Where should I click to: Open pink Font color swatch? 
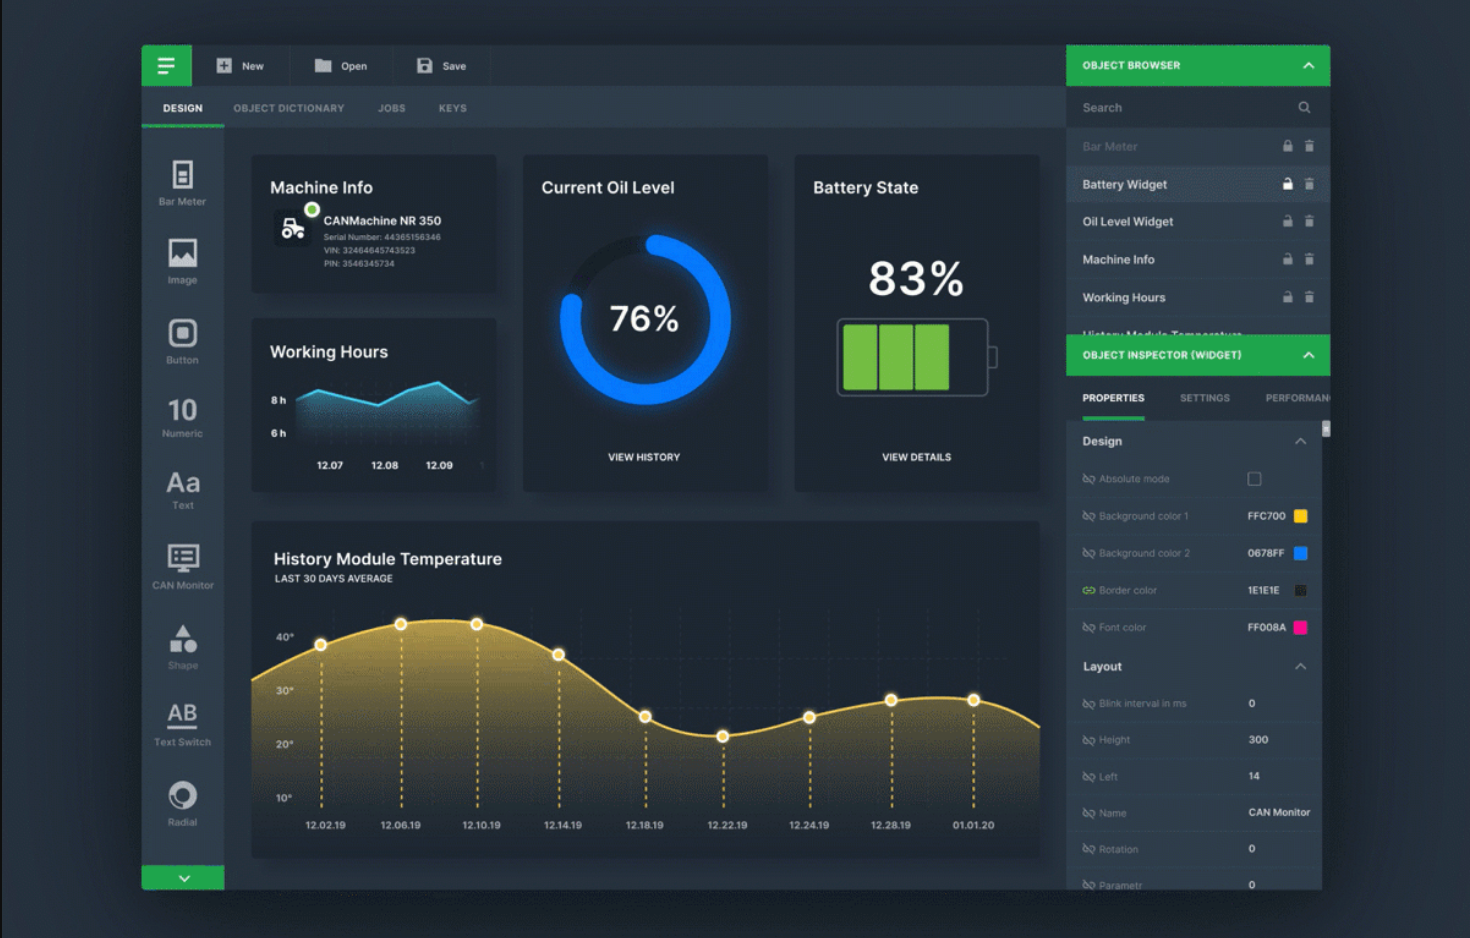(1300, 627)
